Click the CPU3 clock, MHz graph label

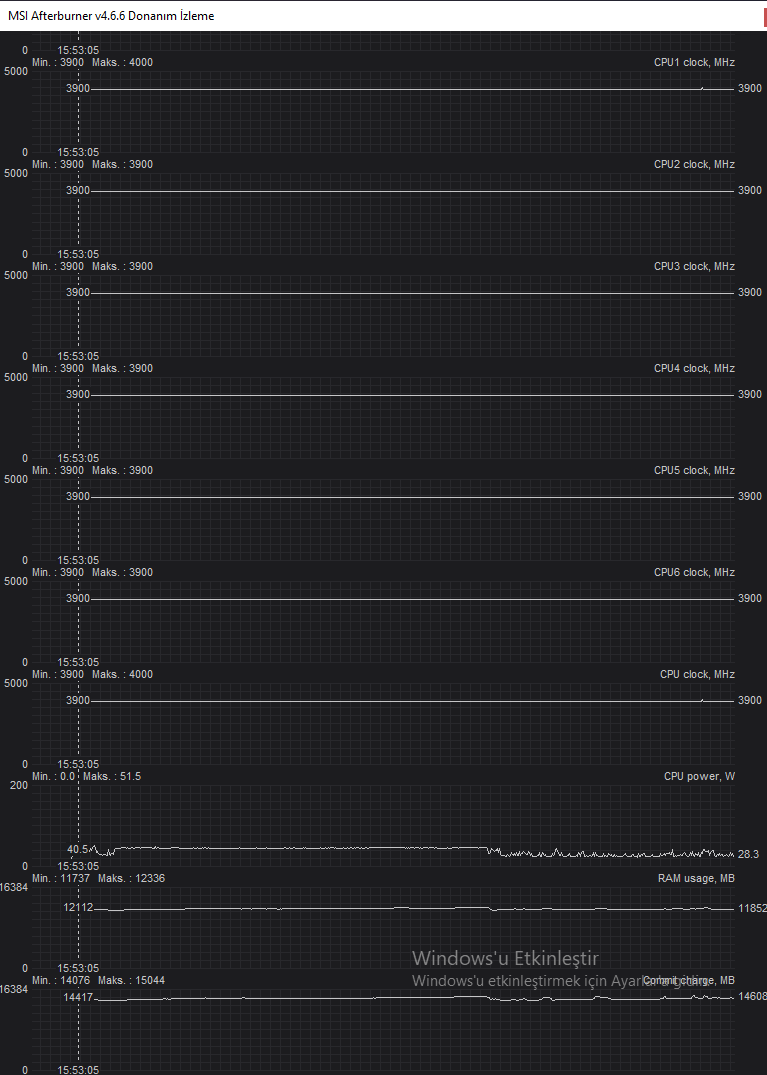[x=694, y=267]
